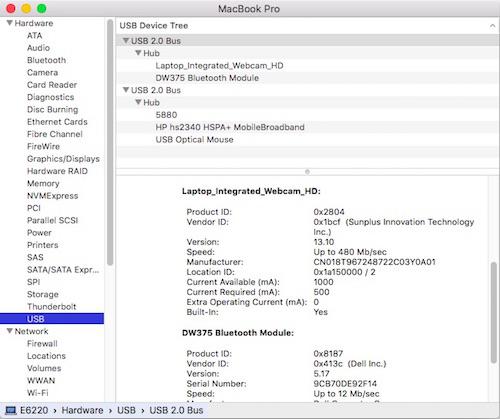This screenshot has width=500, height=419.
Task: Open the Card Reader entry
Action: (52, 85)
